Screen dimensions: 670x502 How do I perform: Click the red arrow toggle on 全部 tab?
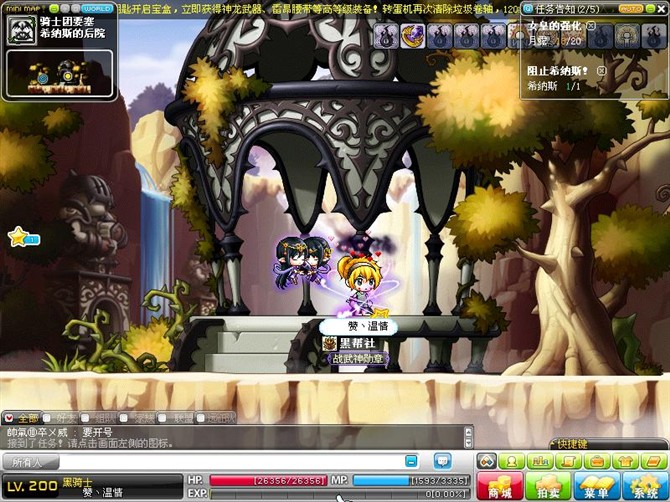click(9, 418)
